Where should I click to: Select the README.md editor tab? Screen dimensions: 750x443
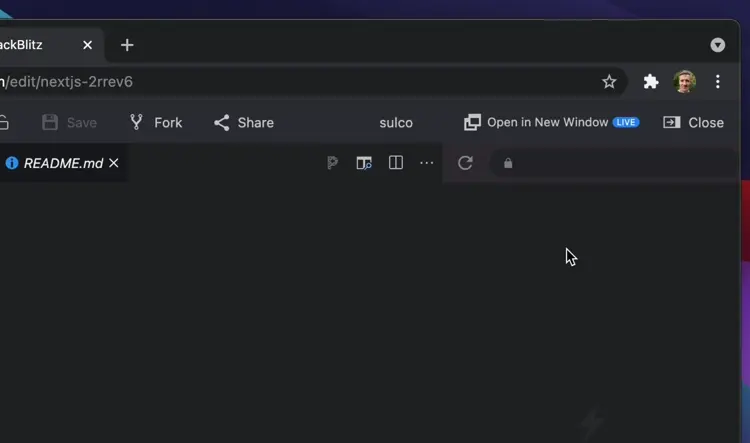click(63, 164)
